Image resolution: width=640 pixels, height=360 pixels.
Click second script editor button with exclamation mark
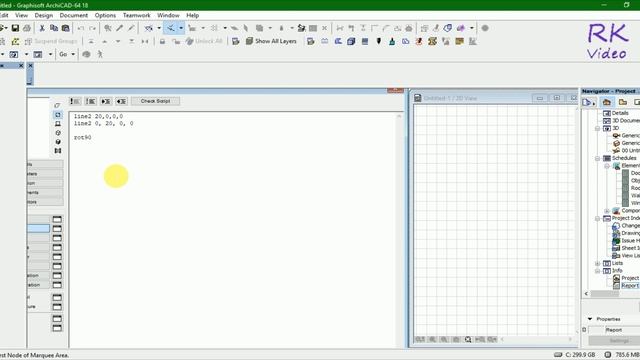point(90,101)
